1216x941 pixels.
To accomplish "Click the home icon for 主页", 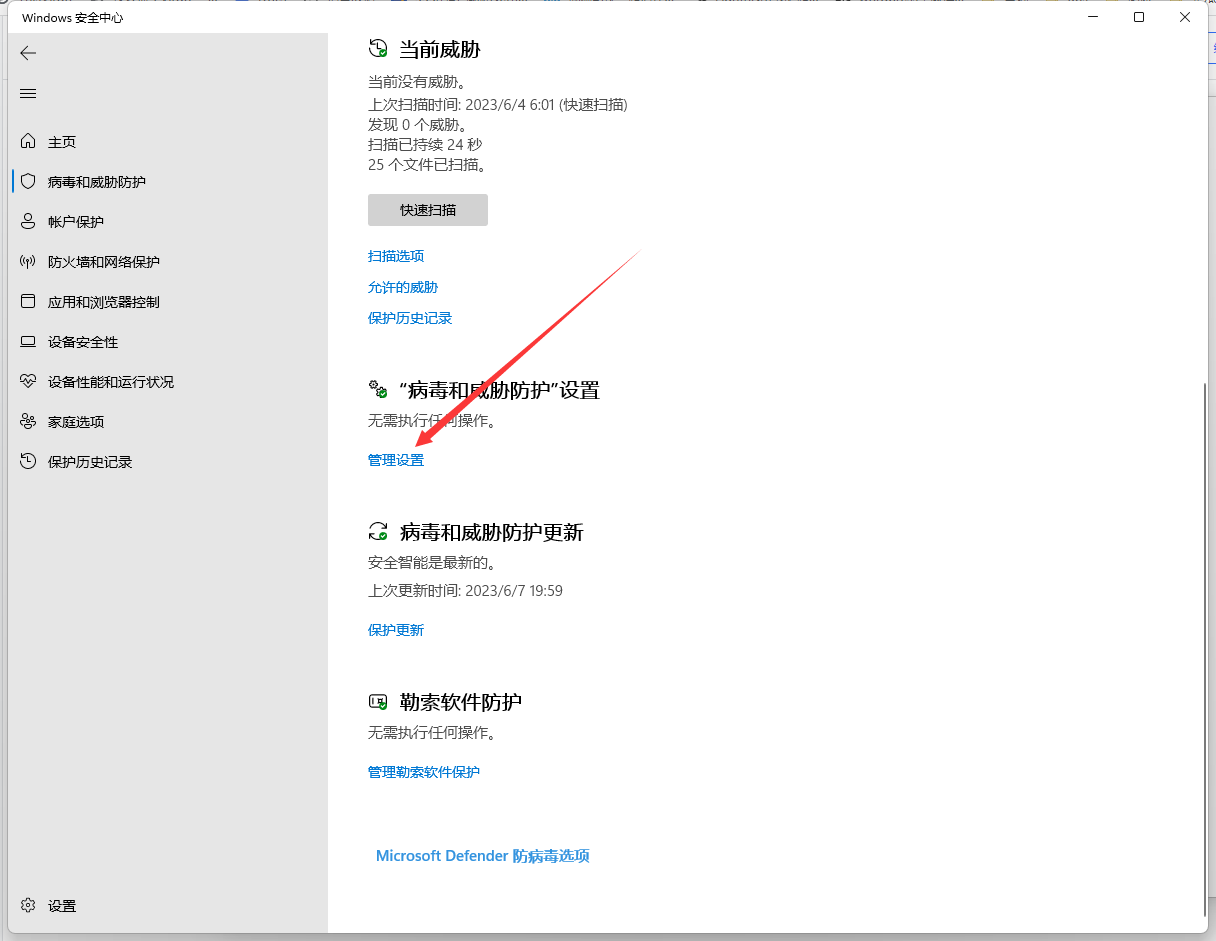I will (28, 142).
